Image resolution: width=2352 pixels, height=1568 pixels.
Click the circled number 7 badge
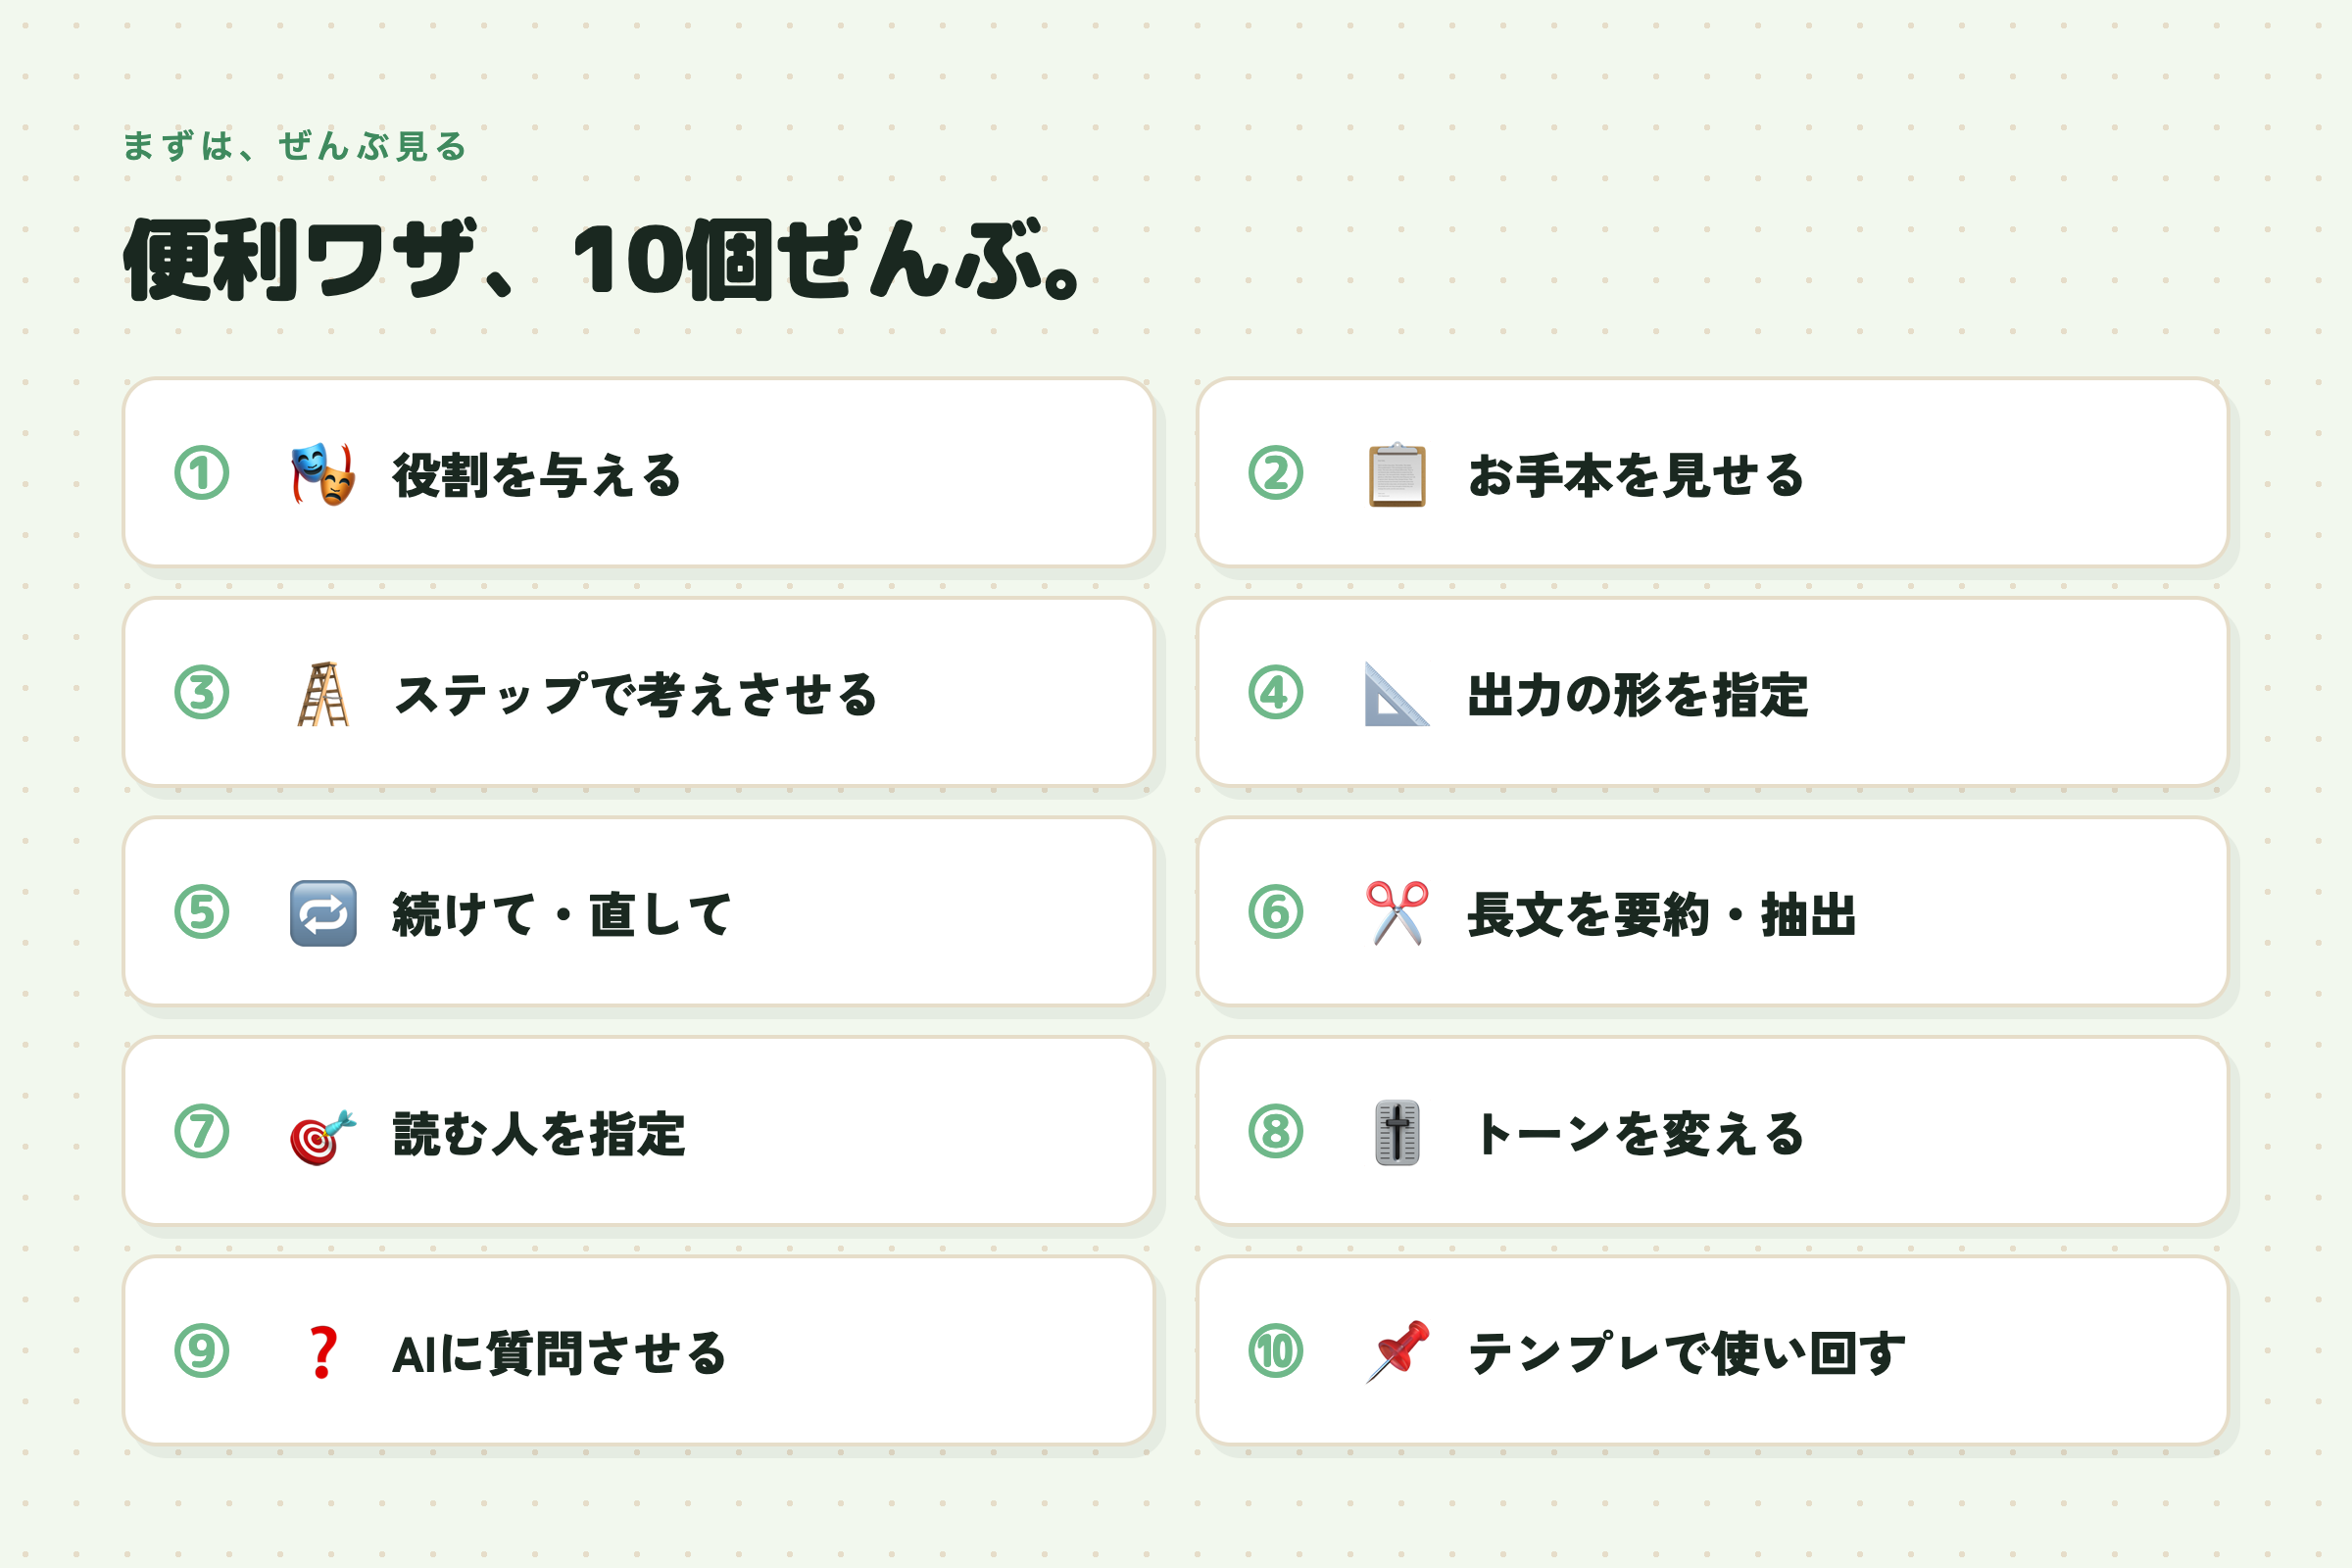202,1131
